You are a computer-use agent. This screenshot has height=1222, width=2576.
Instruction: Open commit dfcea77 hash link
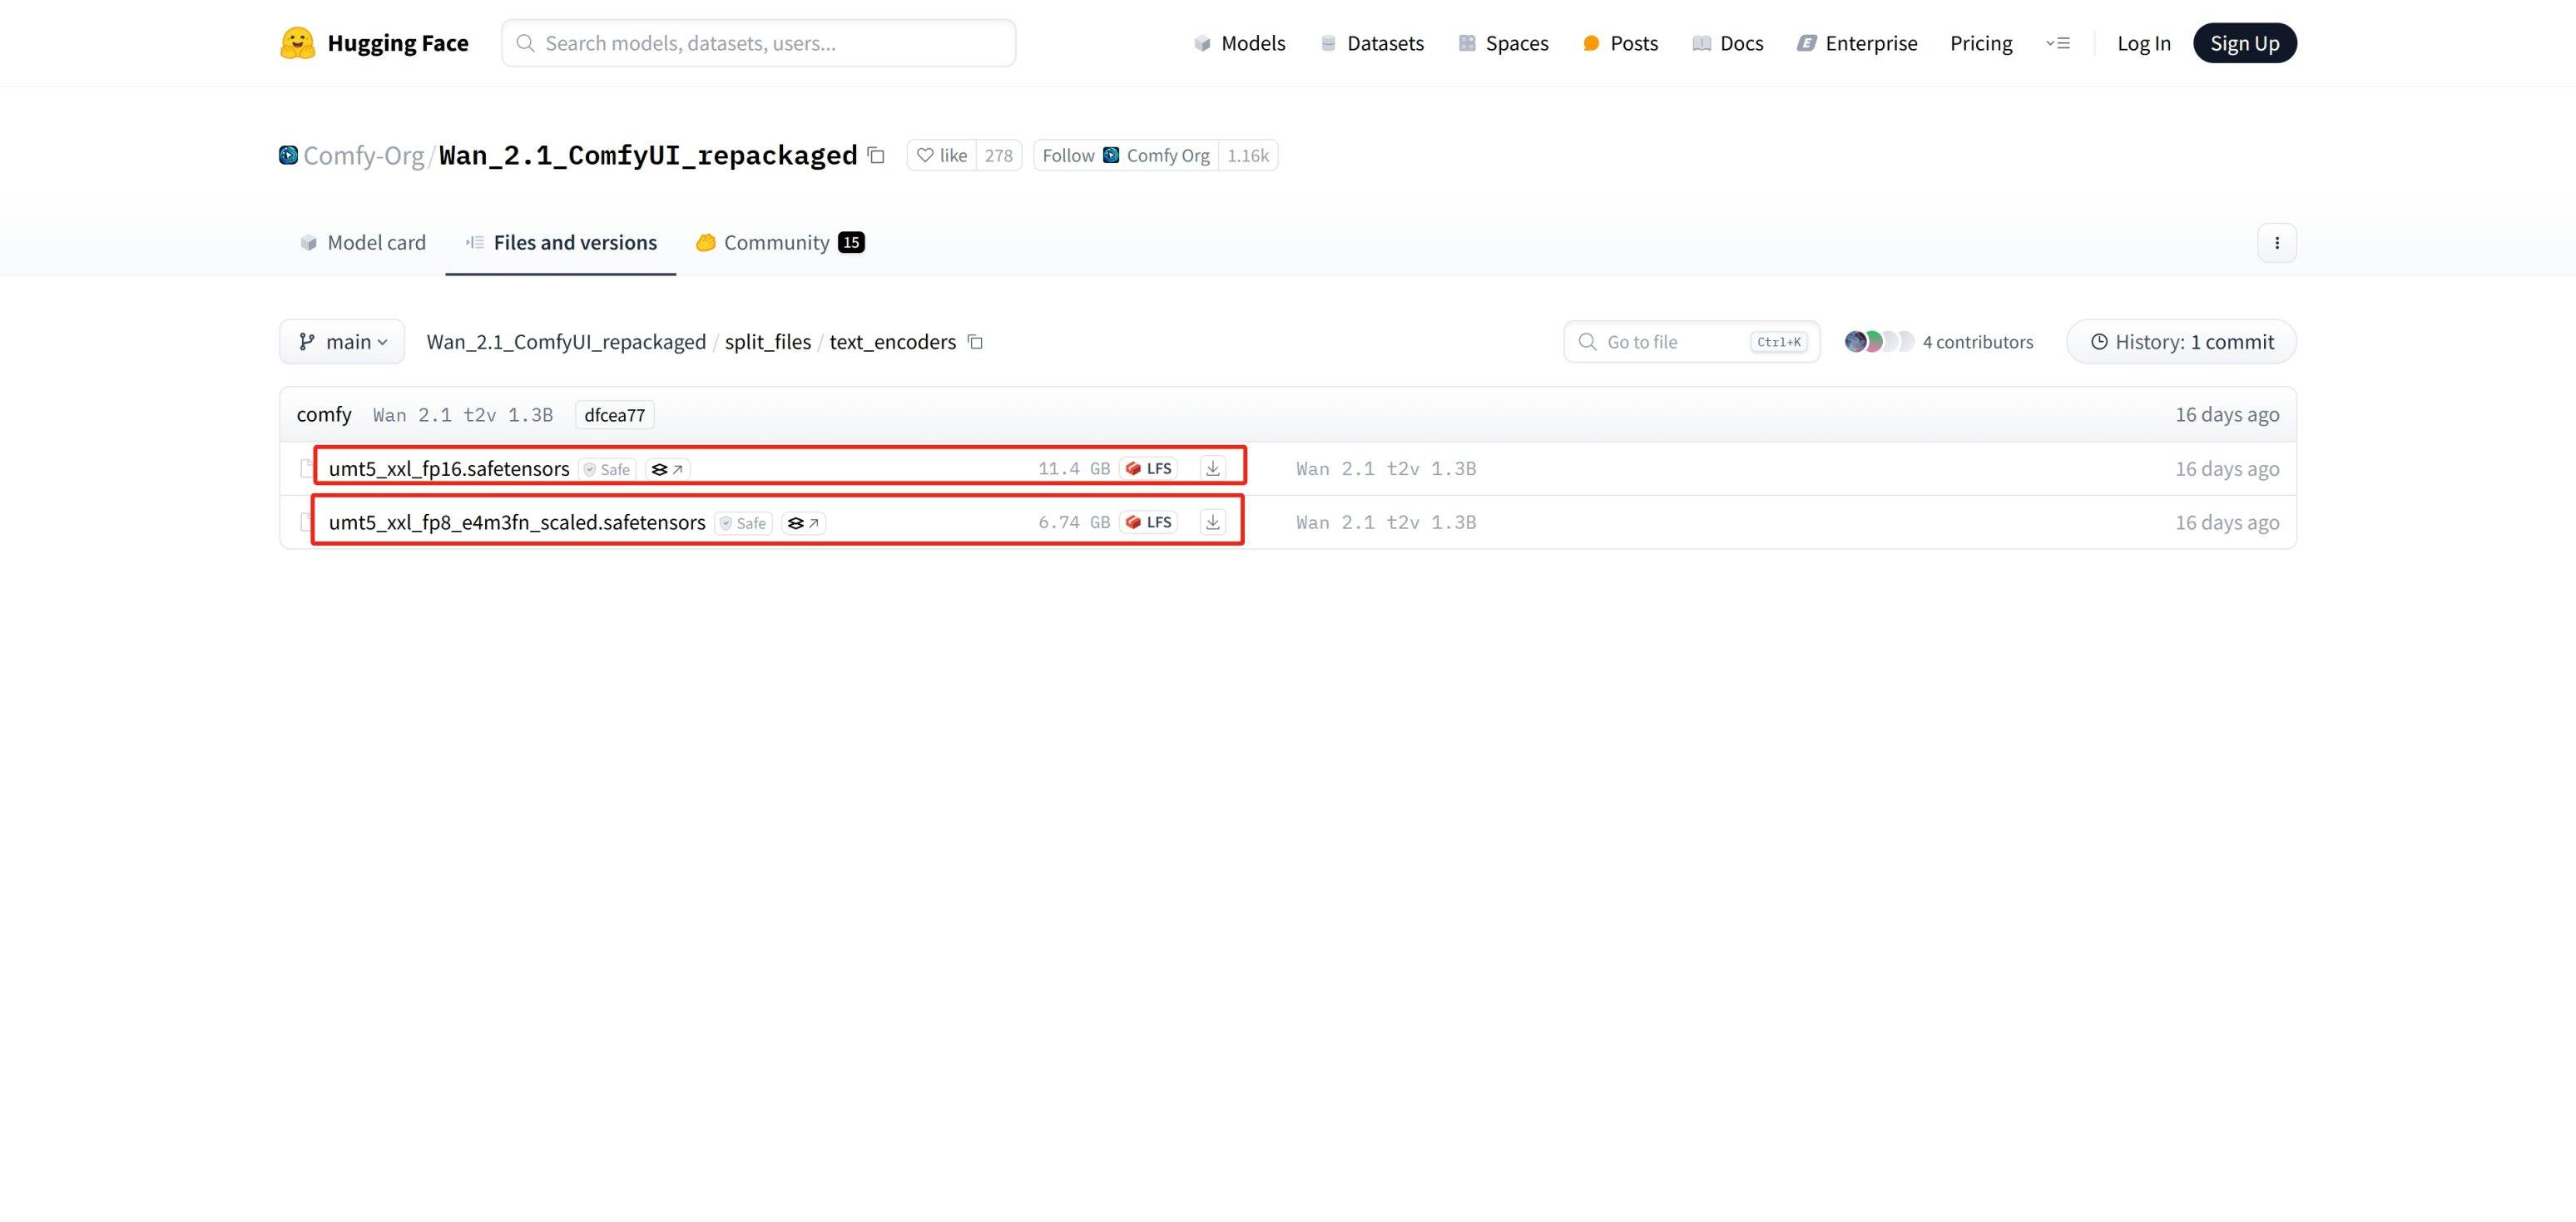(614, 415)
